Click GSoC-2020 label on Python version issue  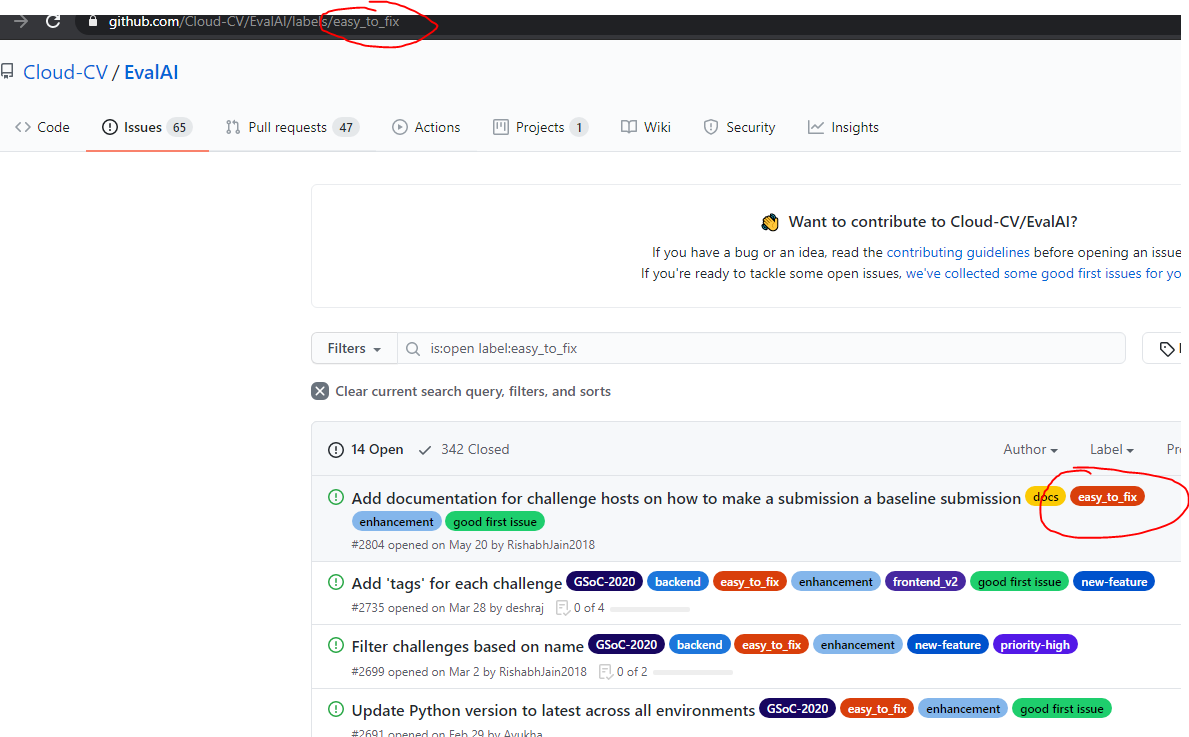797,708
